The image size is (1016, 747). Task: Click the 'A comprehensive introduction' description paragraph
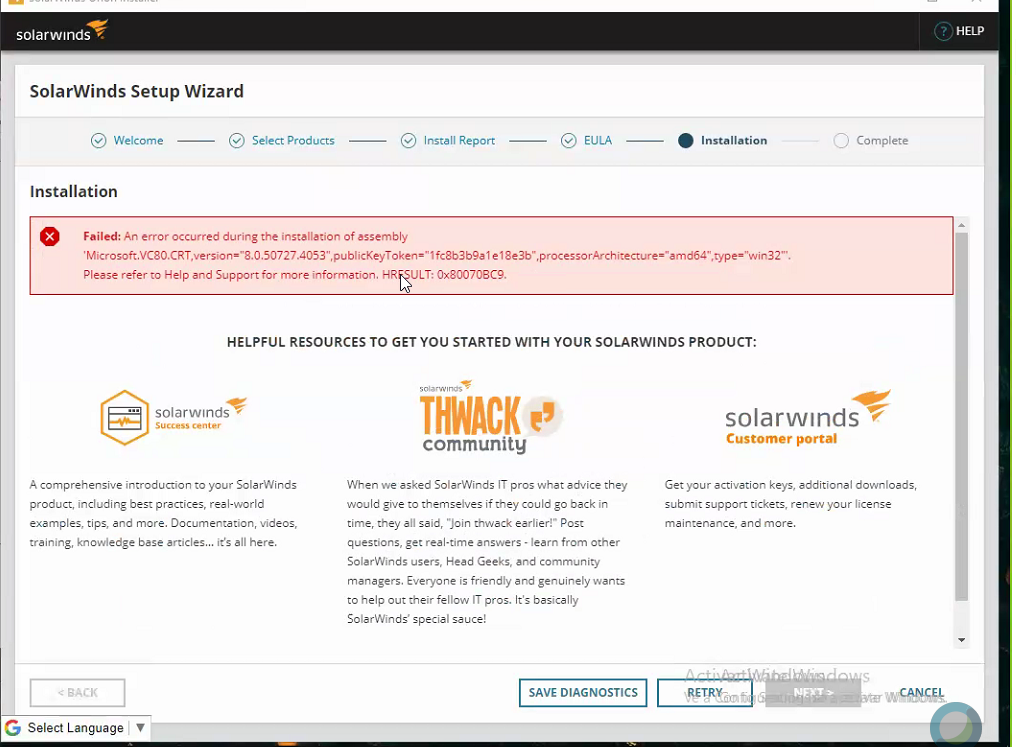[163, 513]
